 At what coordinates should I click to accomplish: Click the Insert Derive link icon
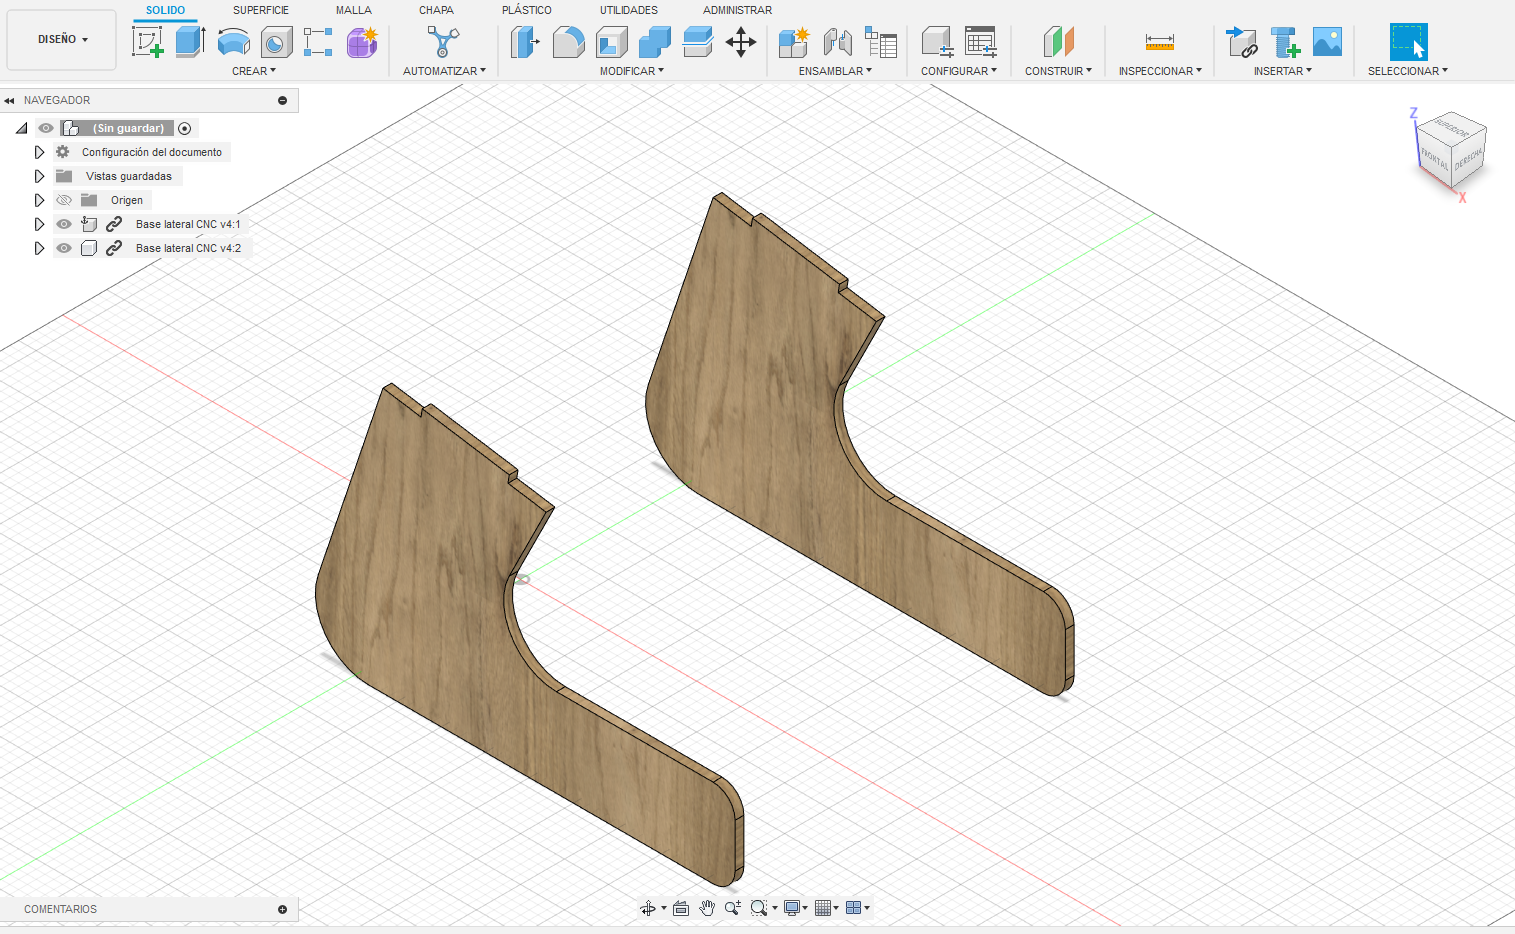point(1242,41)
